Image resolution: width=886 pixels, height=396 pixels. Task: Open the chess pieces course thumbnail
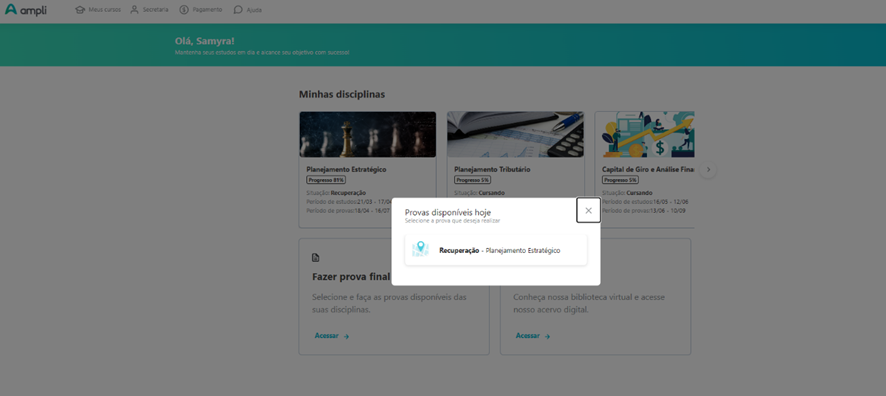pyautogui.click(x=368, y=134)
